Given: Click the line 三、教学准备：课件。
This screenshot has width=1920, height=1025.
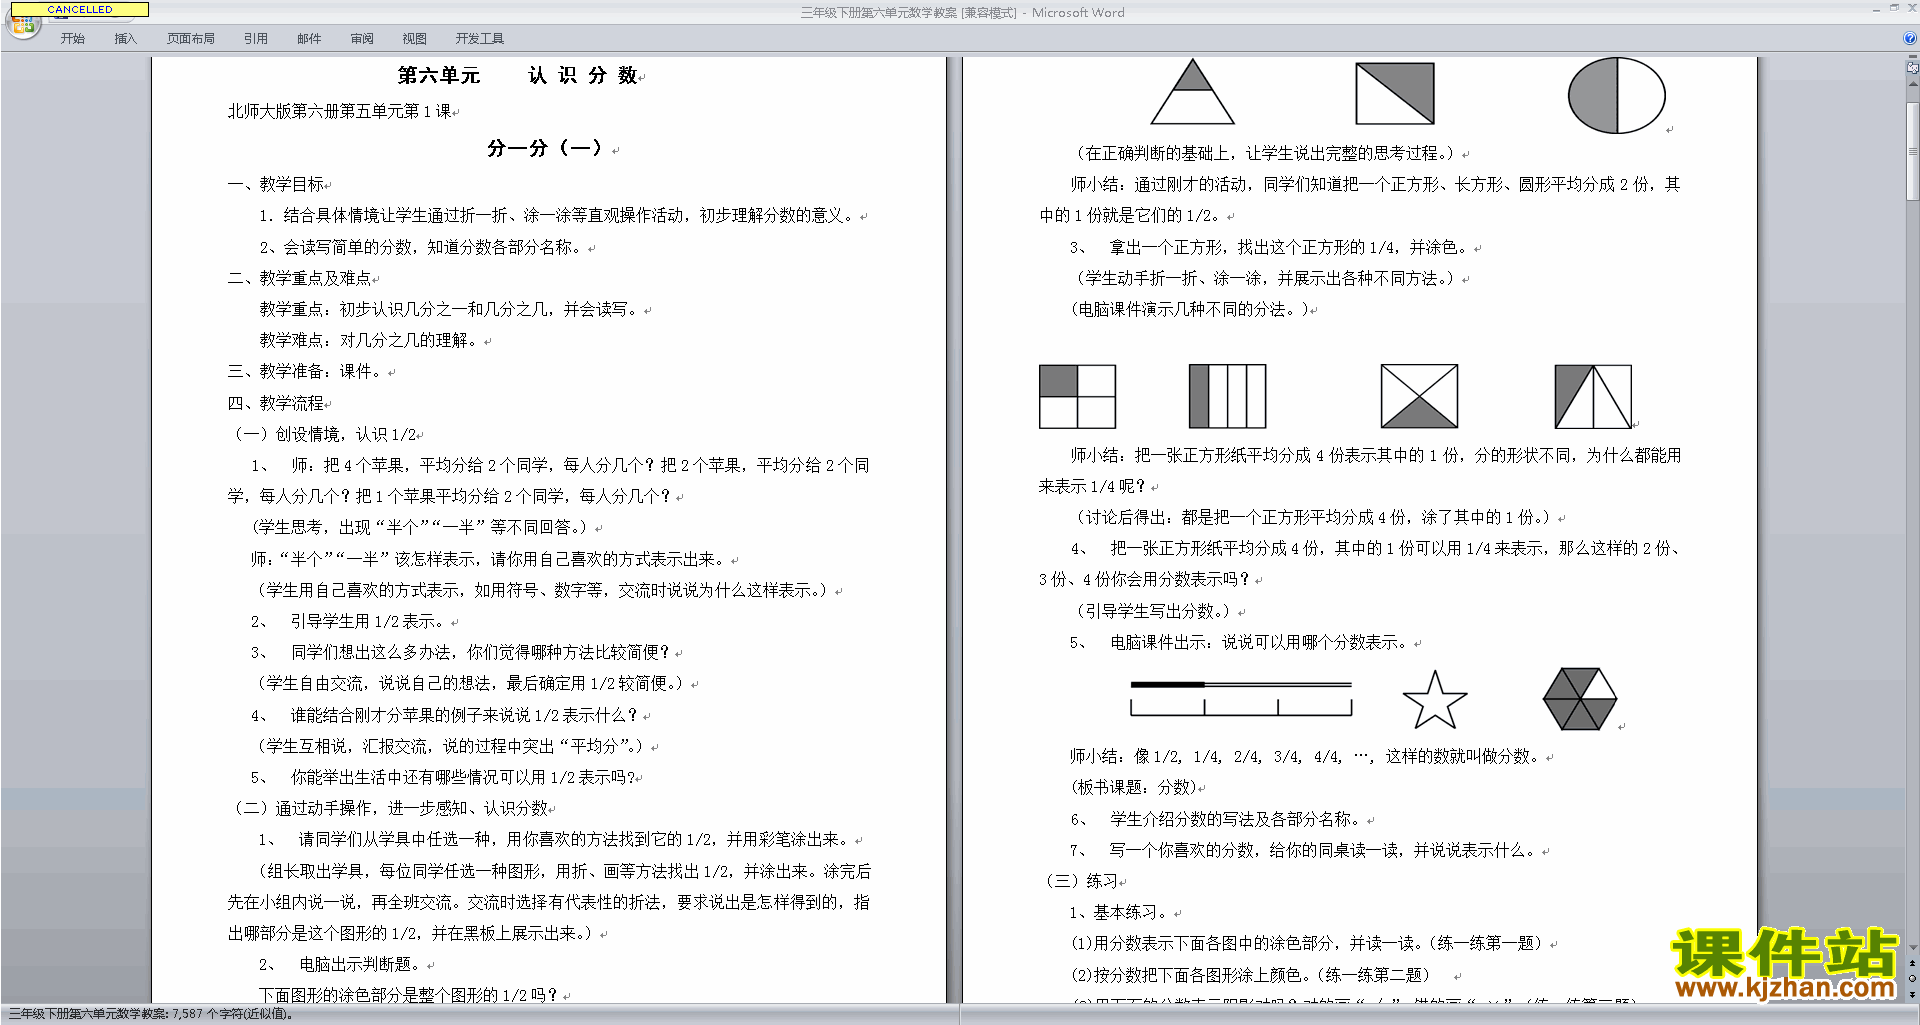Looking at the screenshot, I should point(307,371).
